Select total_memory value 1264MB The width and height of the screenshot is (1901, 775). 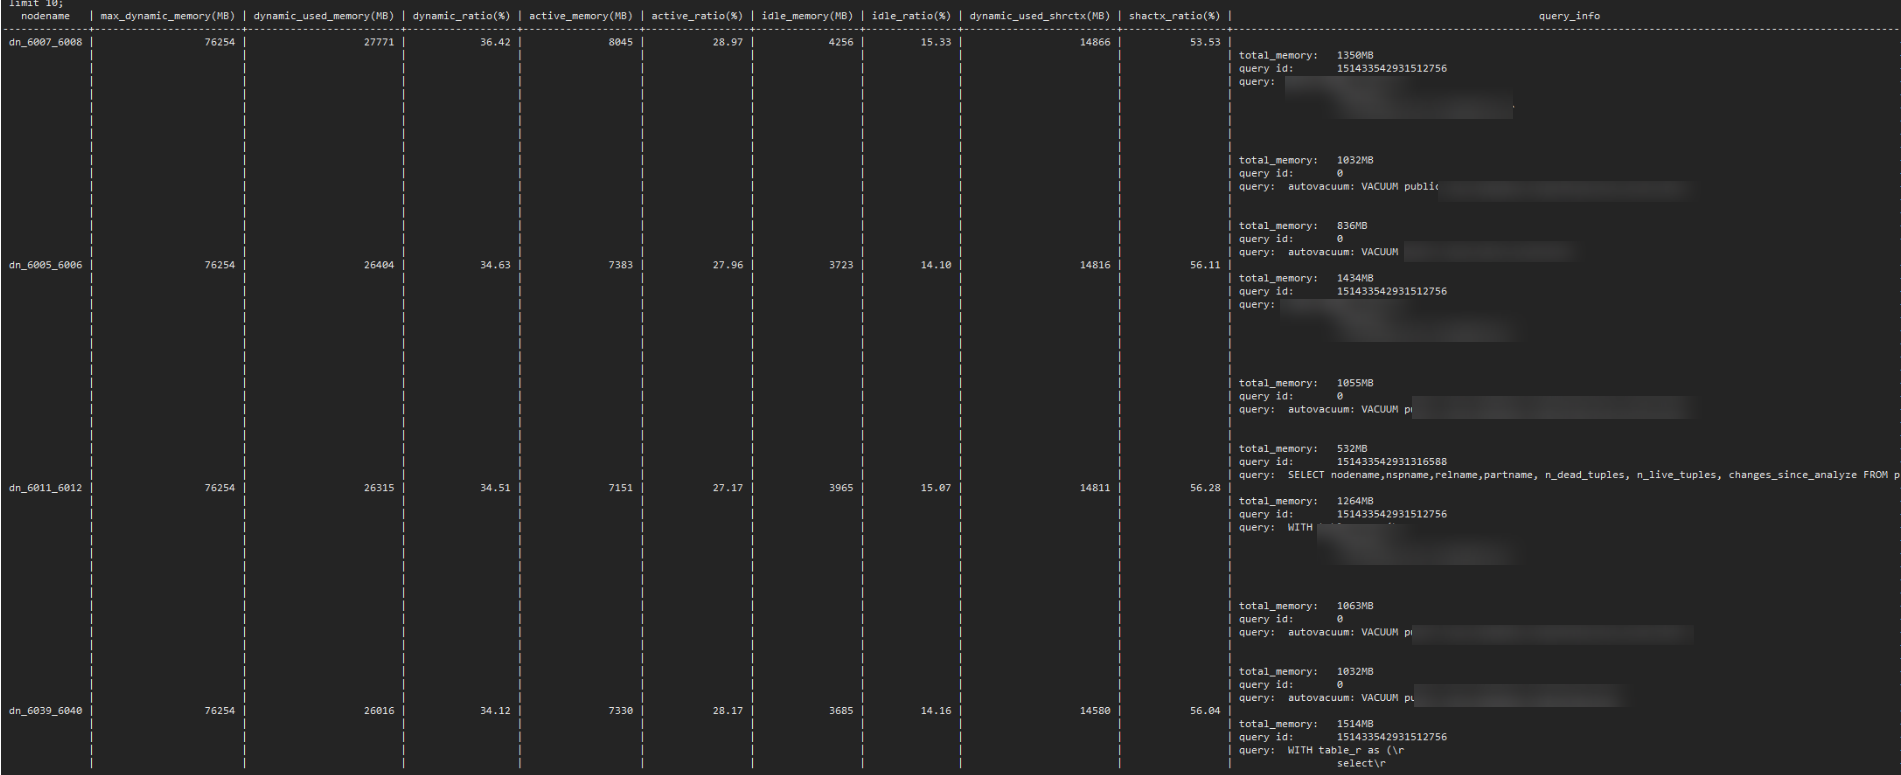click(x=1355, y=502)
